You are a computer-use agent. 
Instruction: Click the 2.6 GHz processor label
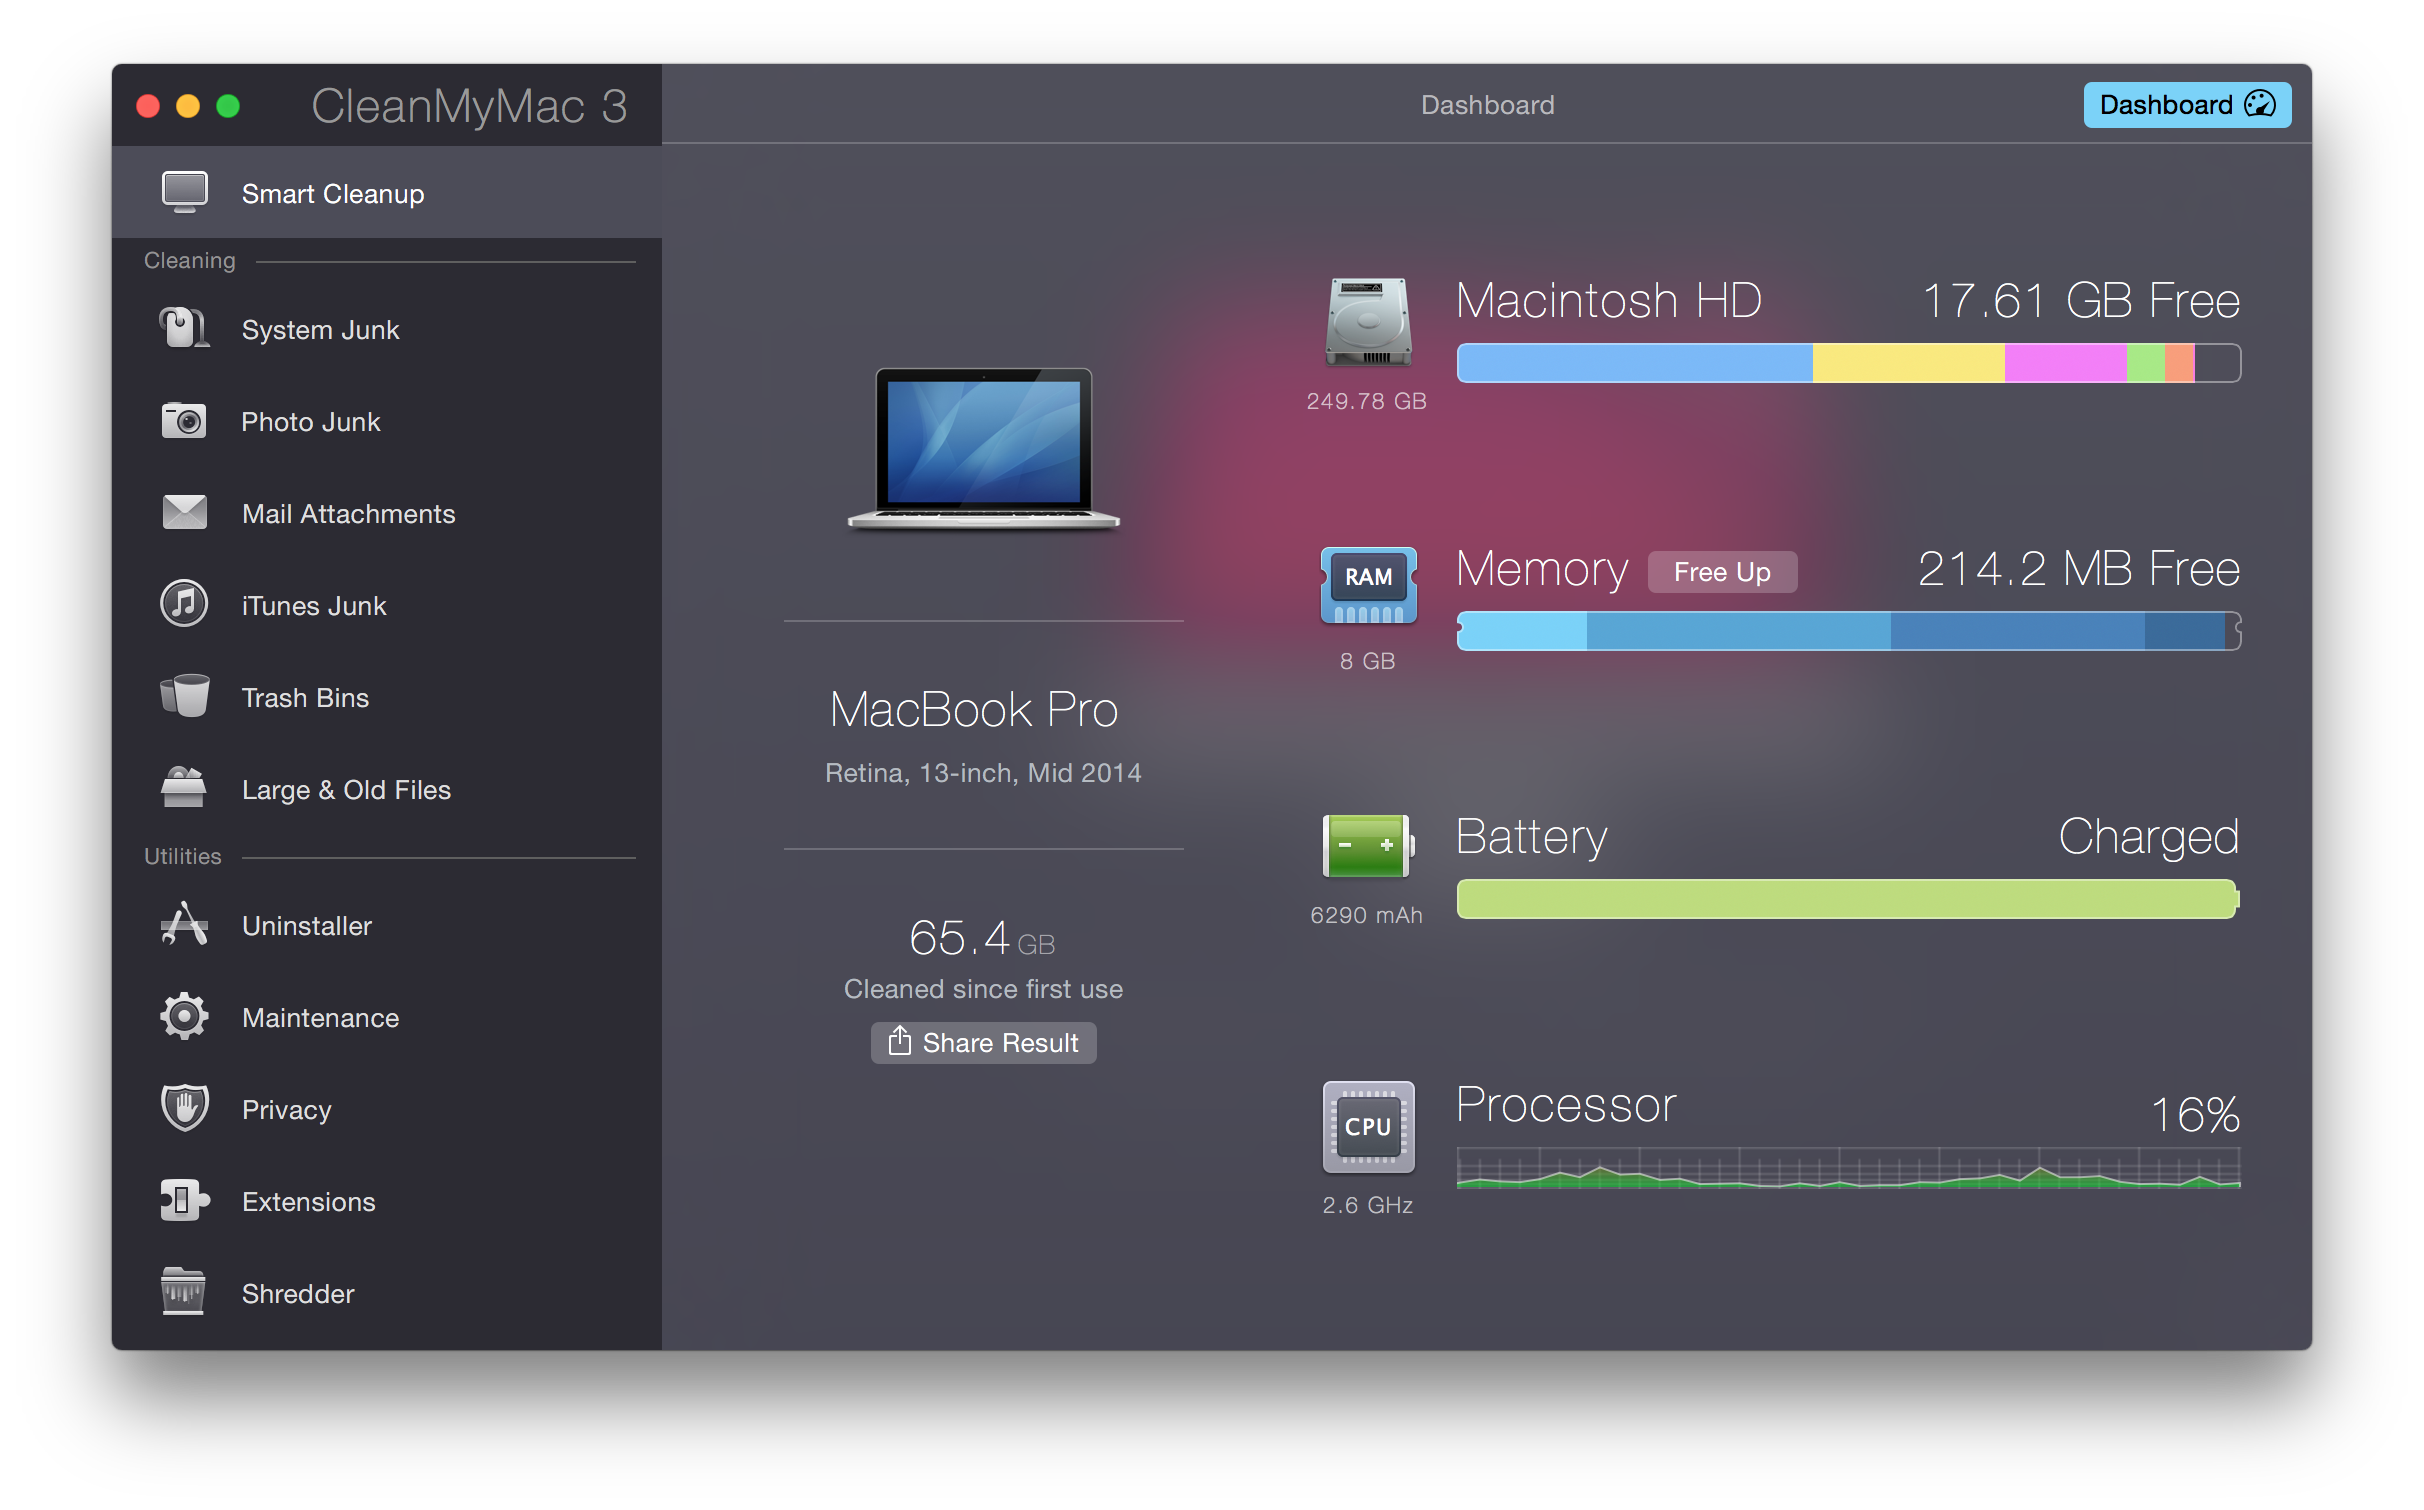coord(1367,1205)
